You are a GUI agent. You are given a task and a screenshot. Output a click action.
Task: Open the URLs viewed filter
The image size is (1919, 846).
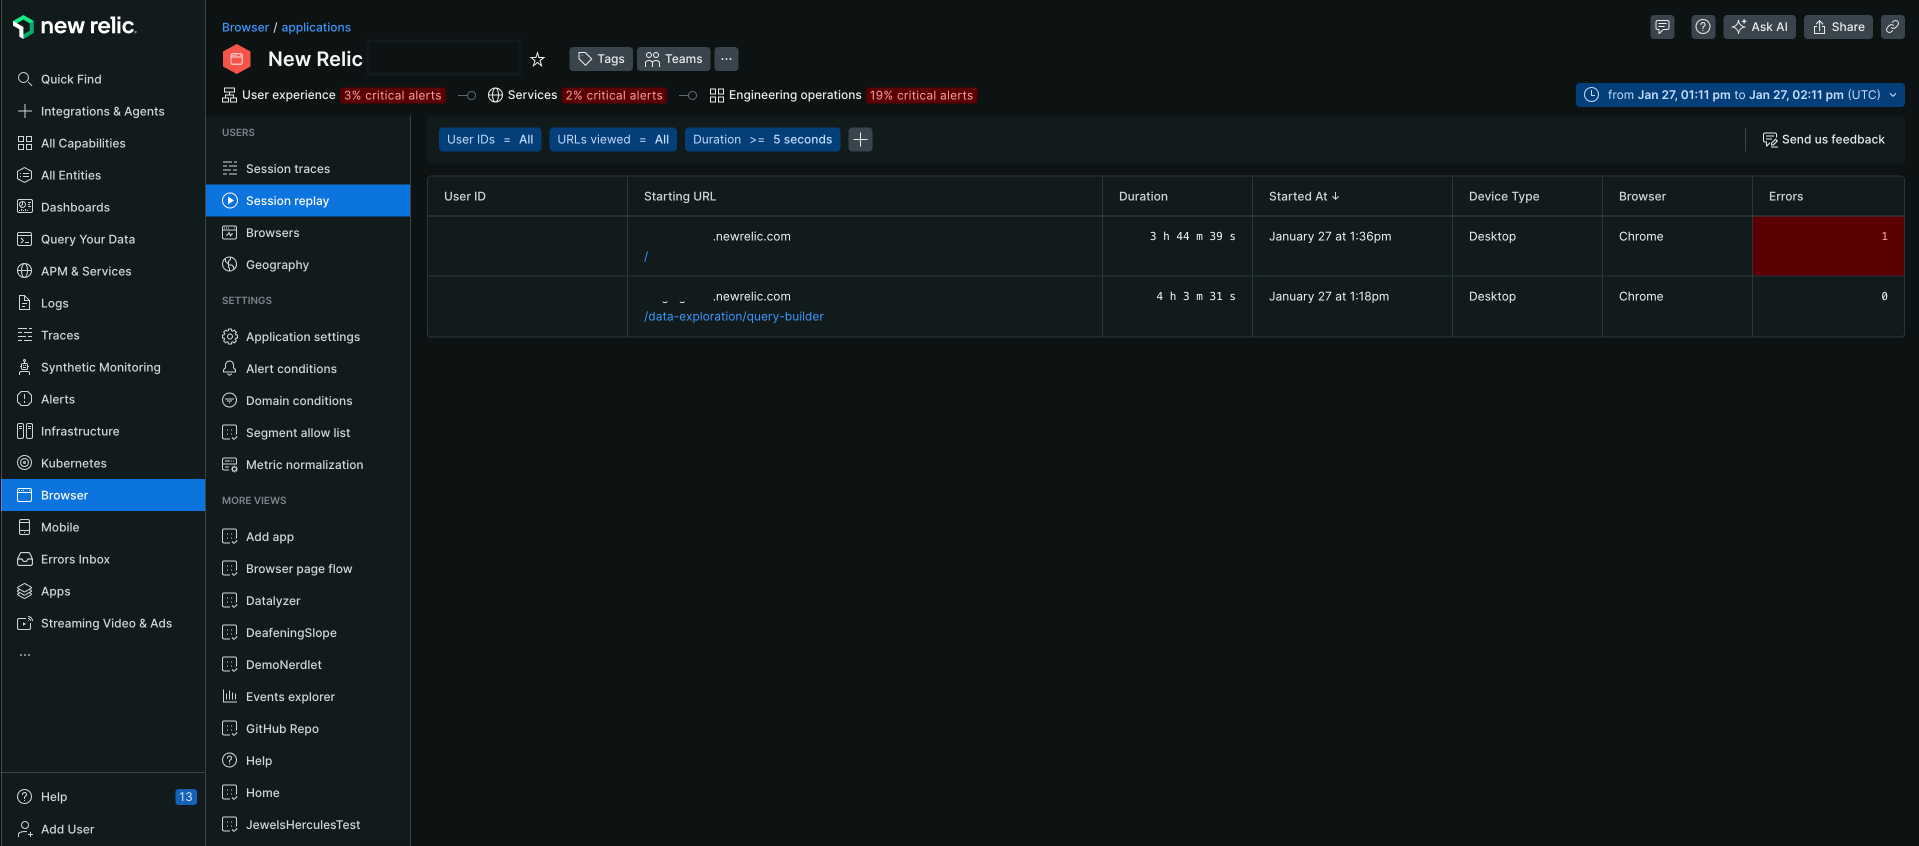pos(612,140)
